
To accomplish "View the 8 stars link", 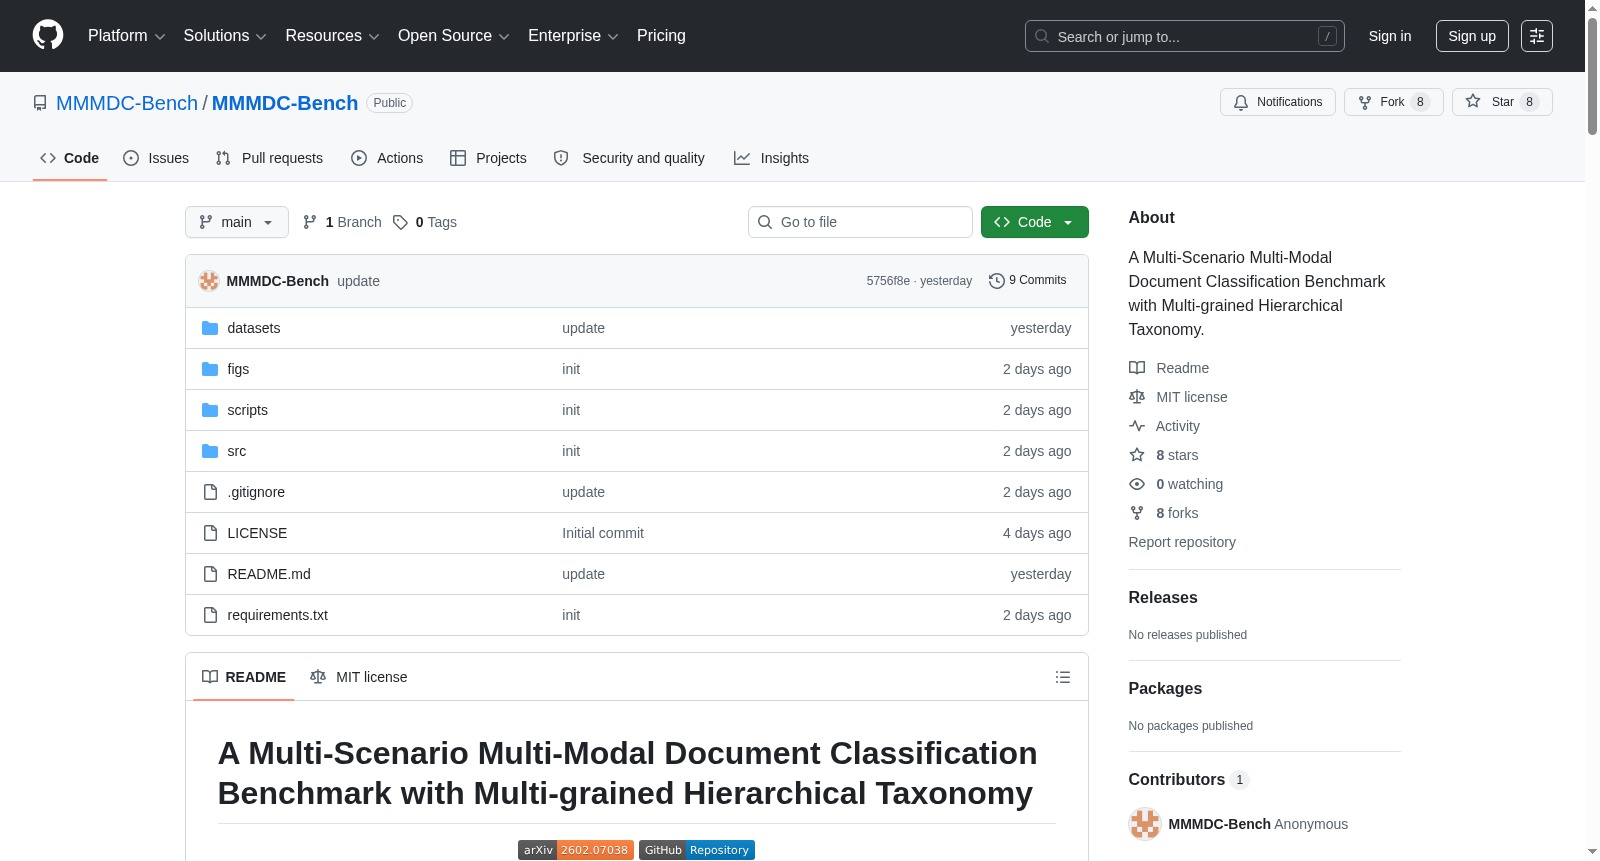I will tap(1164, 455).
